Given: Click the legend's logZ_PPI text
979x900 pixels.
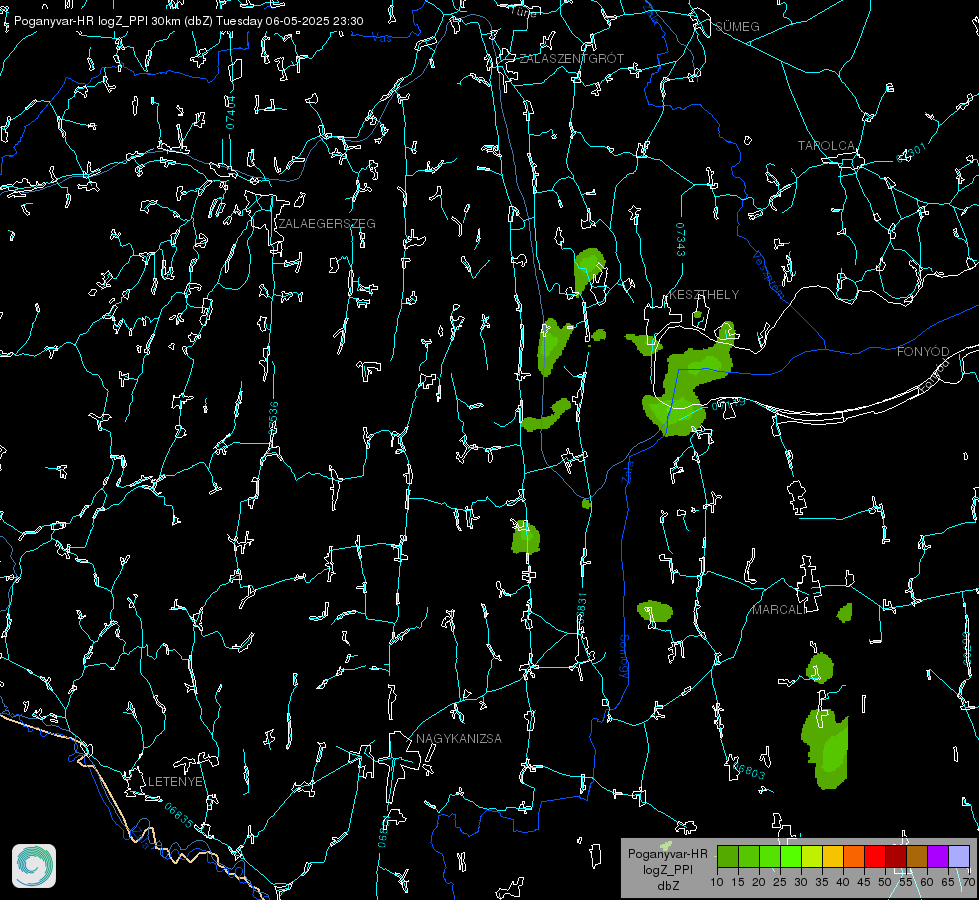Looking at the screenshot, I should pos(667,869).
